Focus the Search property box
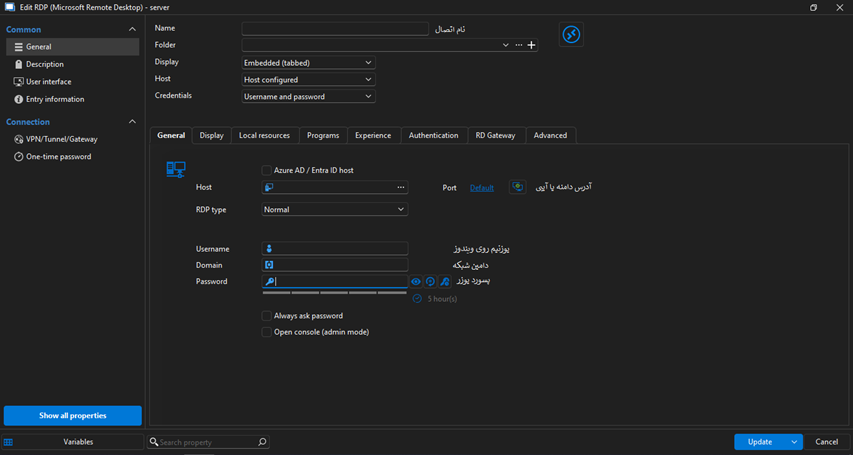The image size is (853, 455). click(x=208, y=442)
